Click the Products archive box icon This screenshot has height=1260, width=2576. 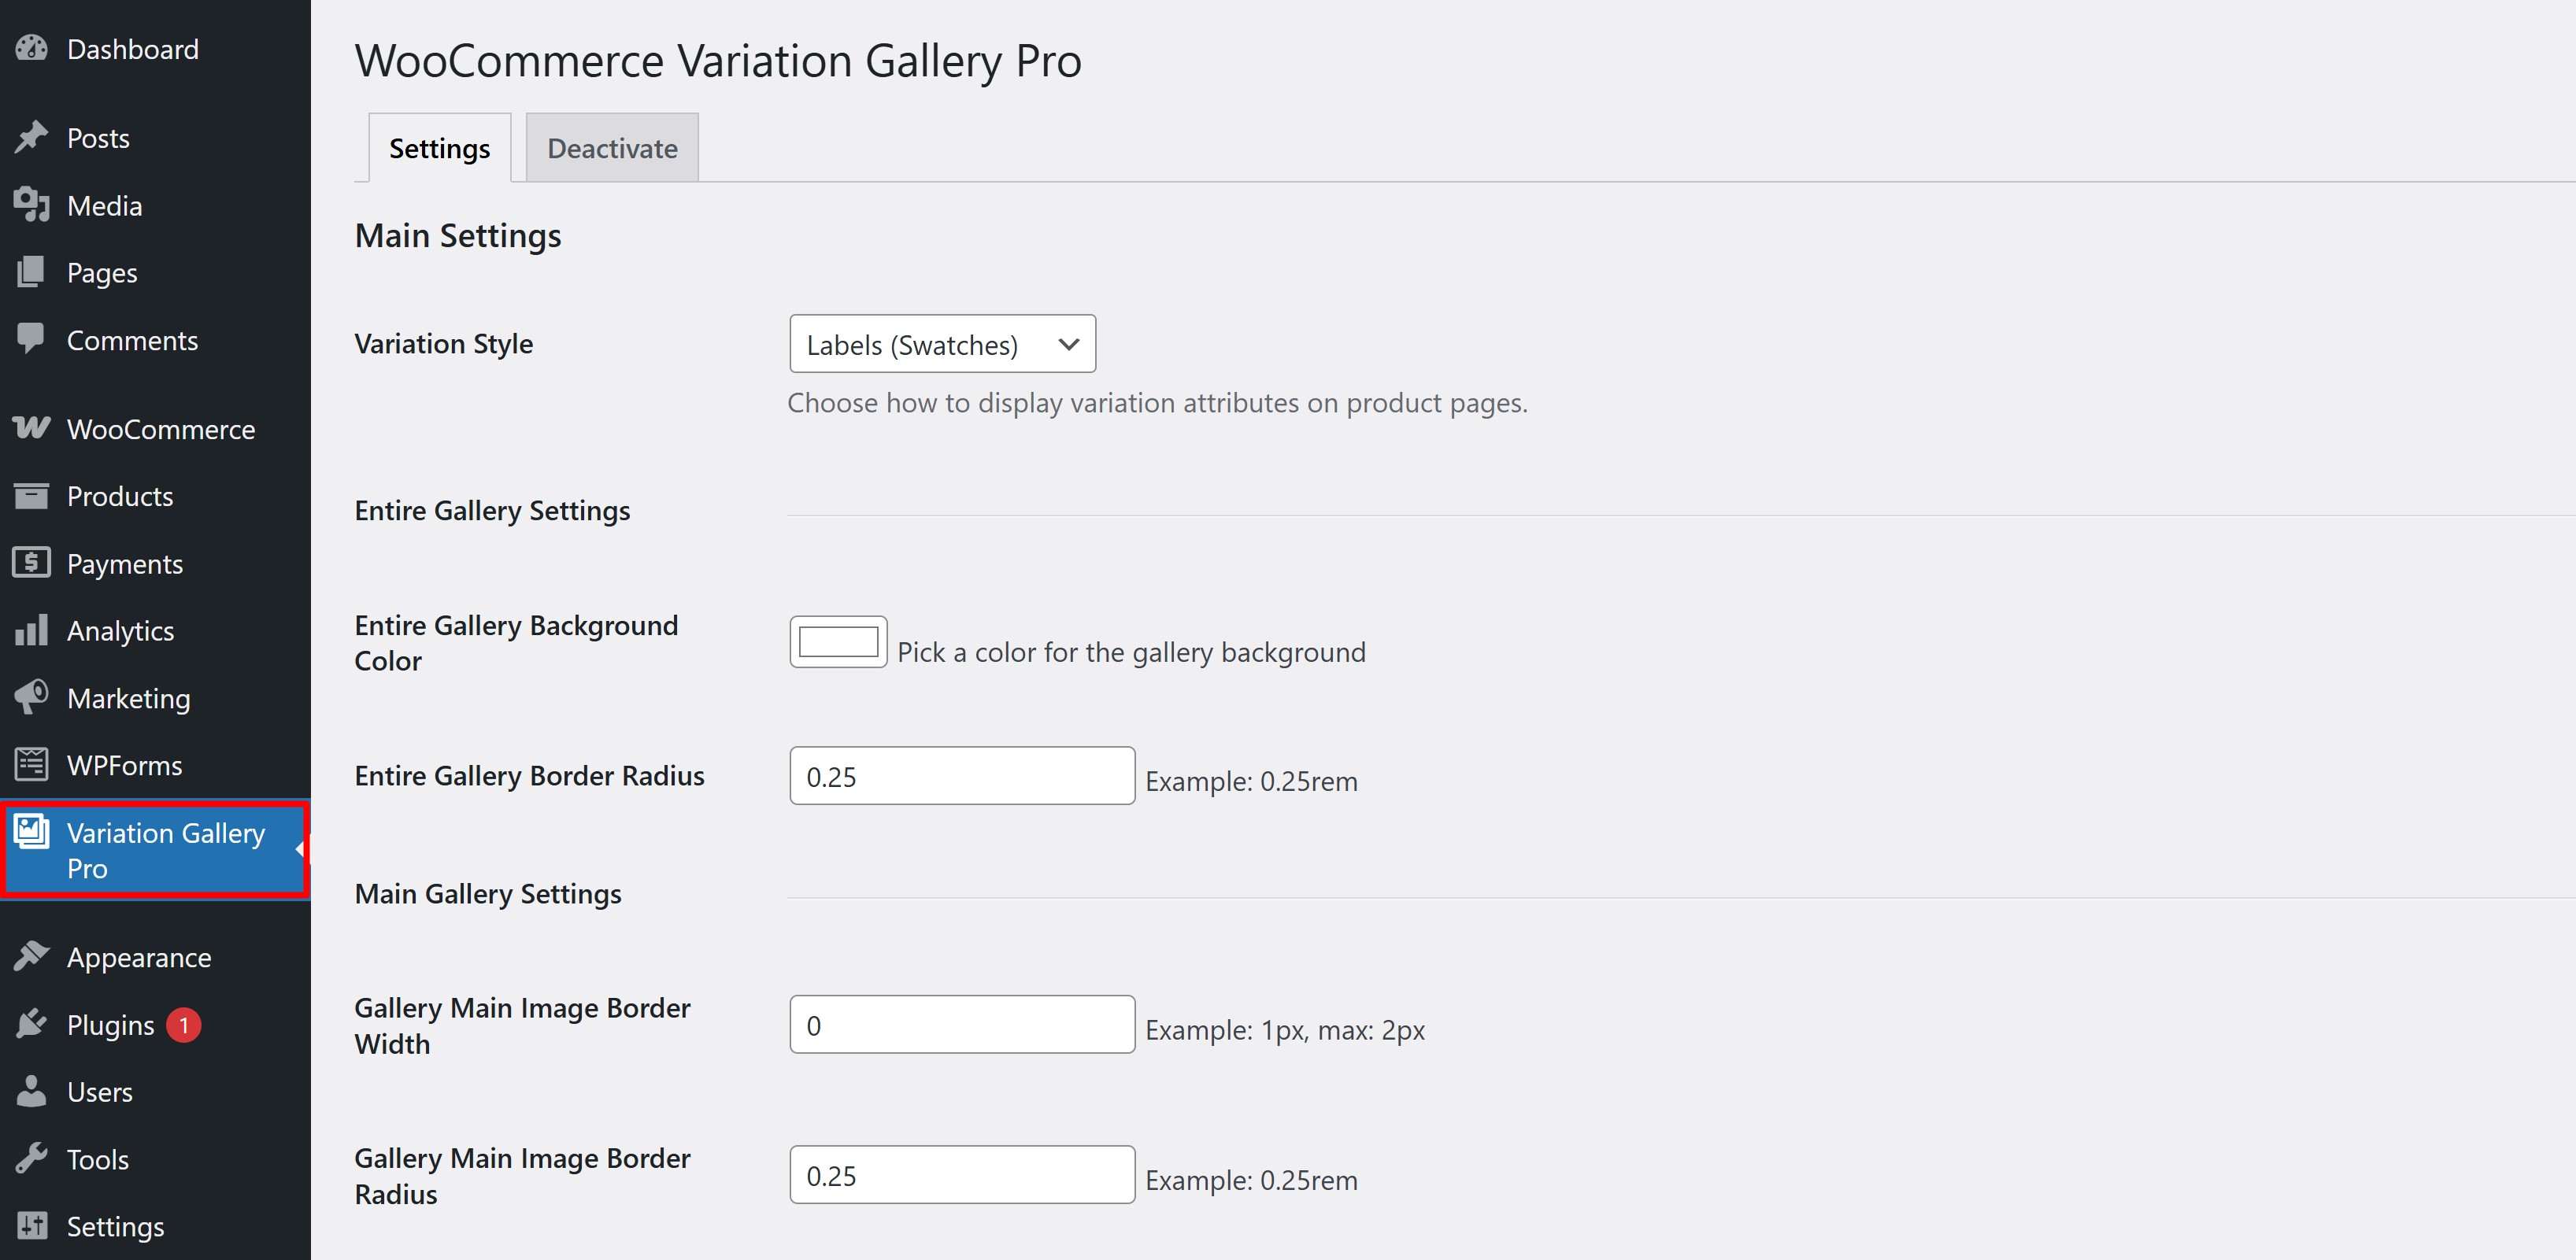pyautogui.click(x=32, y=495)
